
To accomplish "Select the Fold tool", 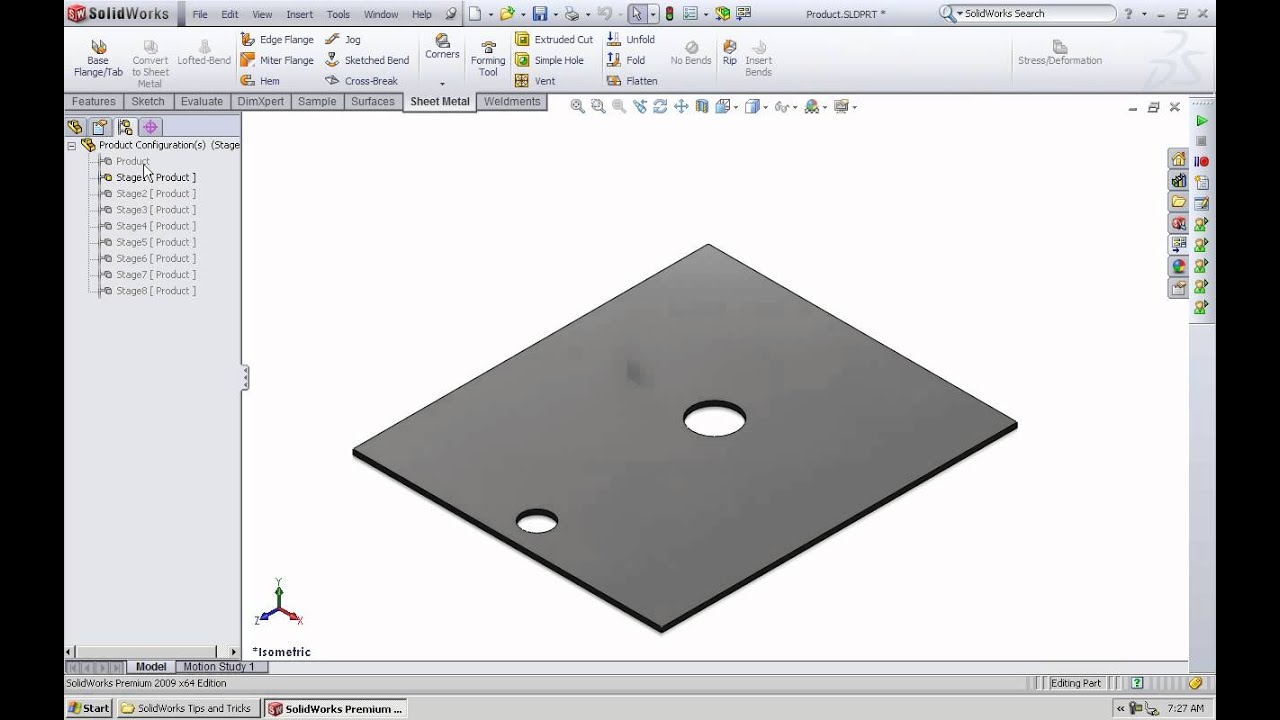I will point(626,60).
